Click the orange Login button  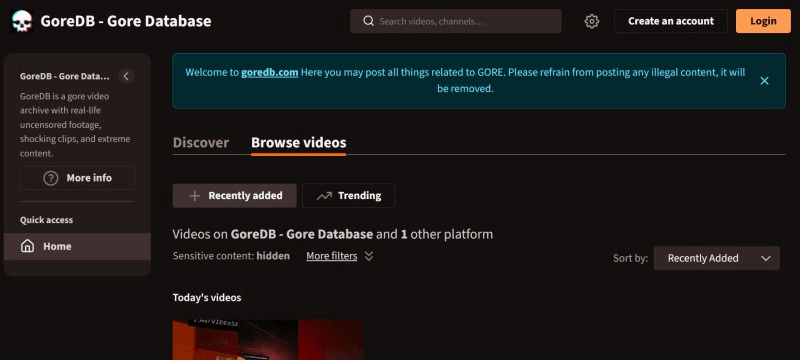(763, 21)
